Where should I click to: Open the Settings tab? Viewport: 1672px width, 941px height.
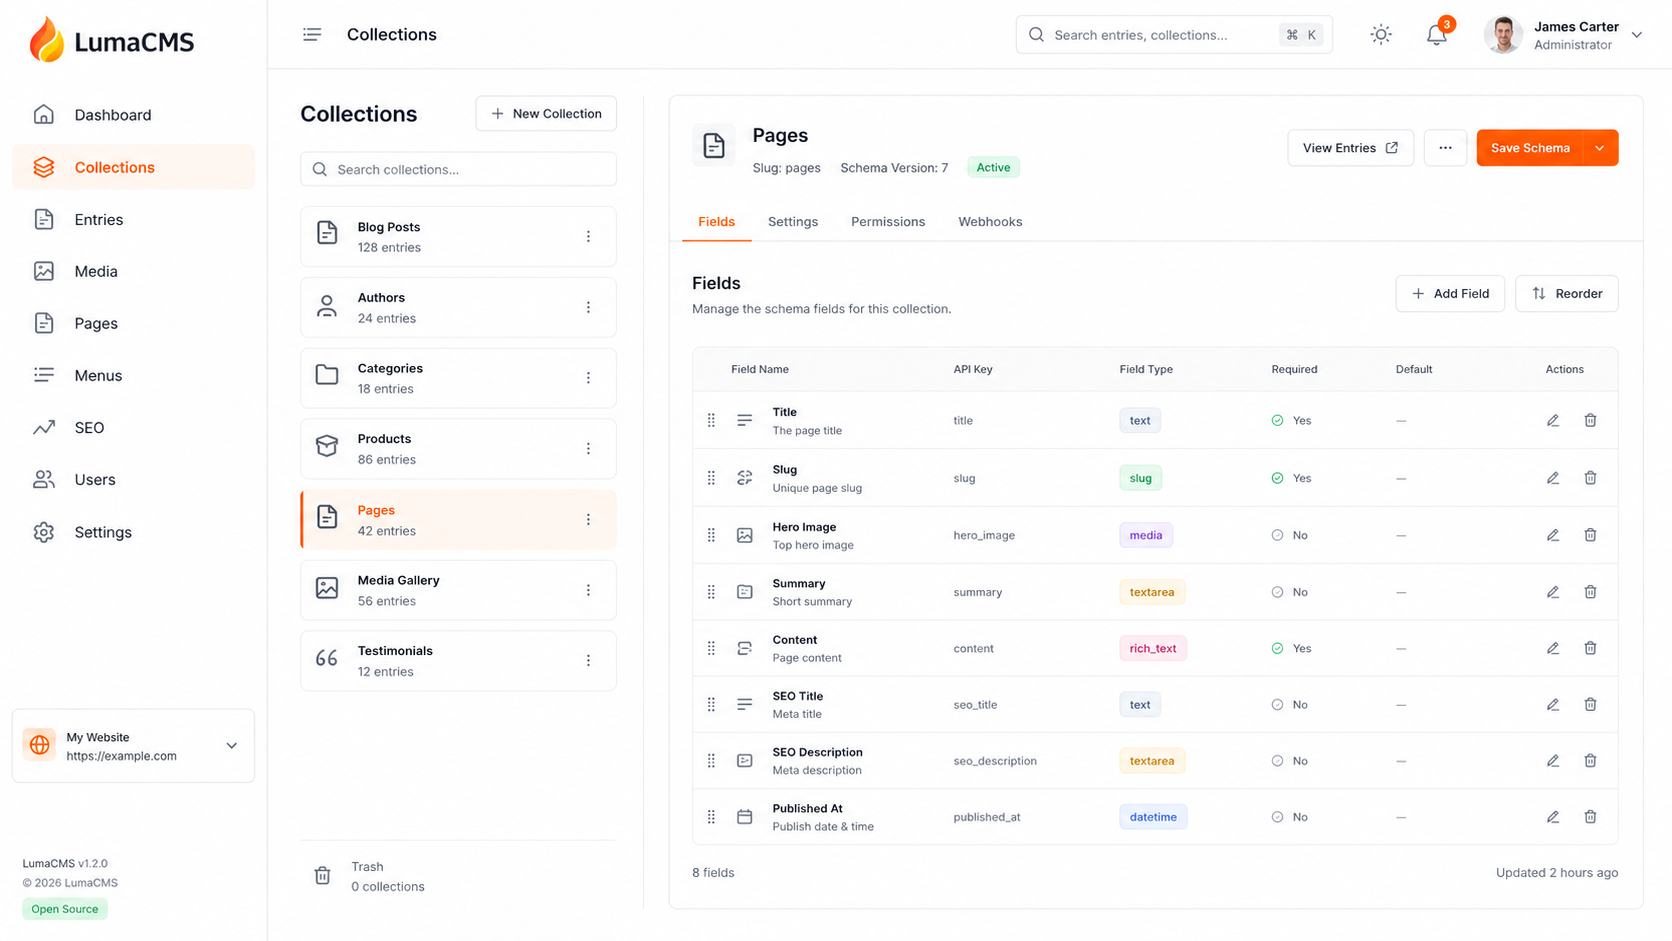tap(793, 222)
